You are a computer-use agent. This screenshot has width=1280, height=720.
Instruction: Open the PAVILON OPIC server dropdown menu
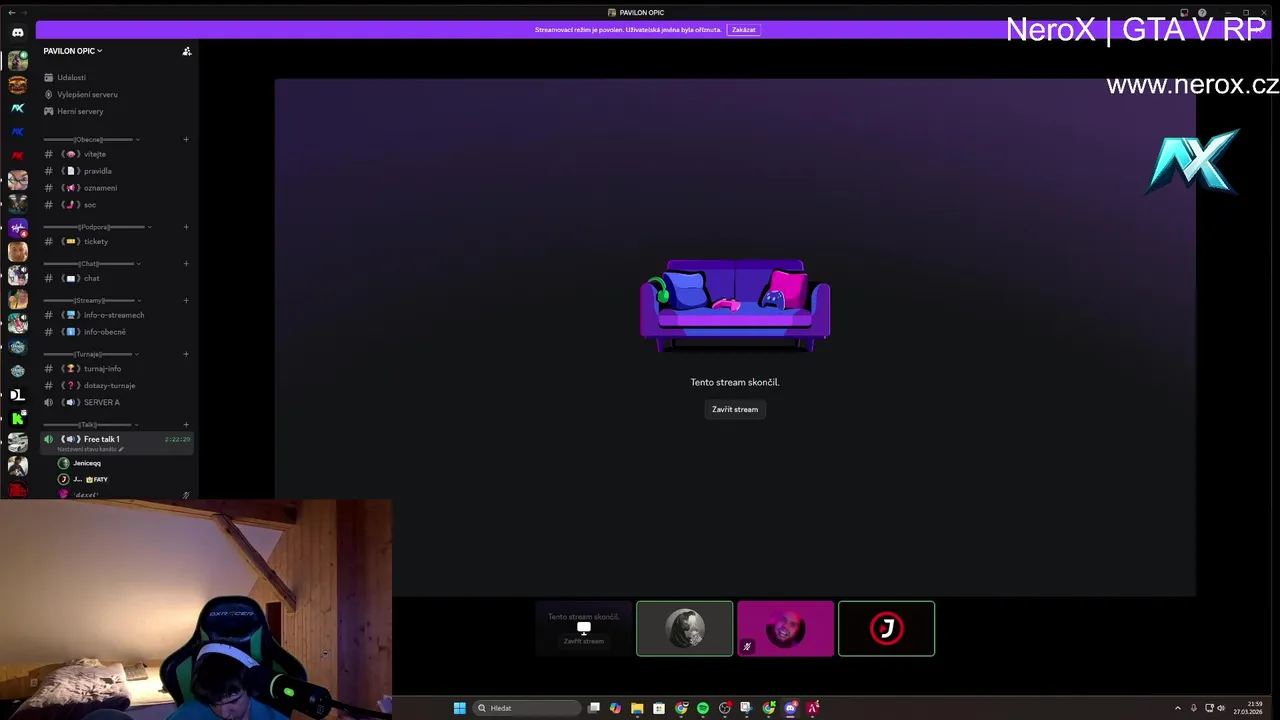73,51
